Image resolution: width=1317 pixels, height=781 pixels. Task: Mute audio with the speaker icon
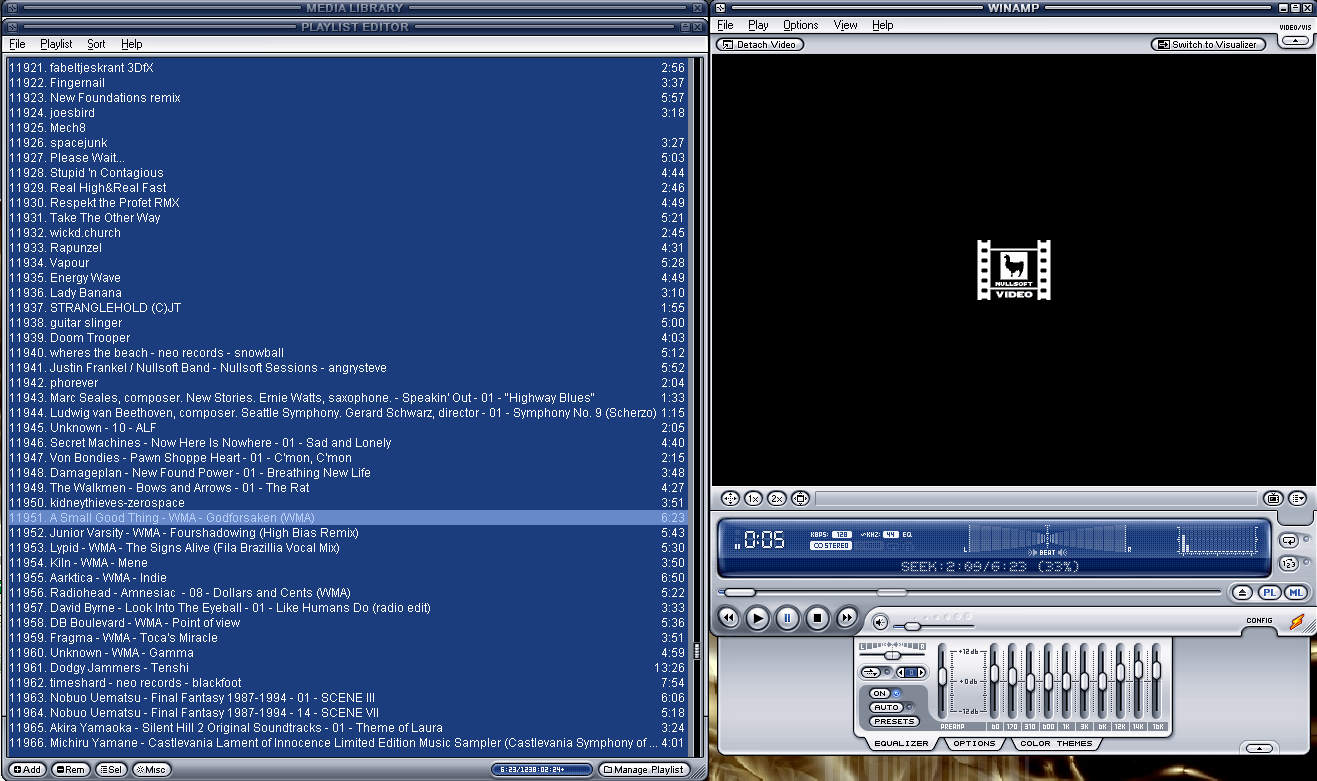tap(880, 622)
